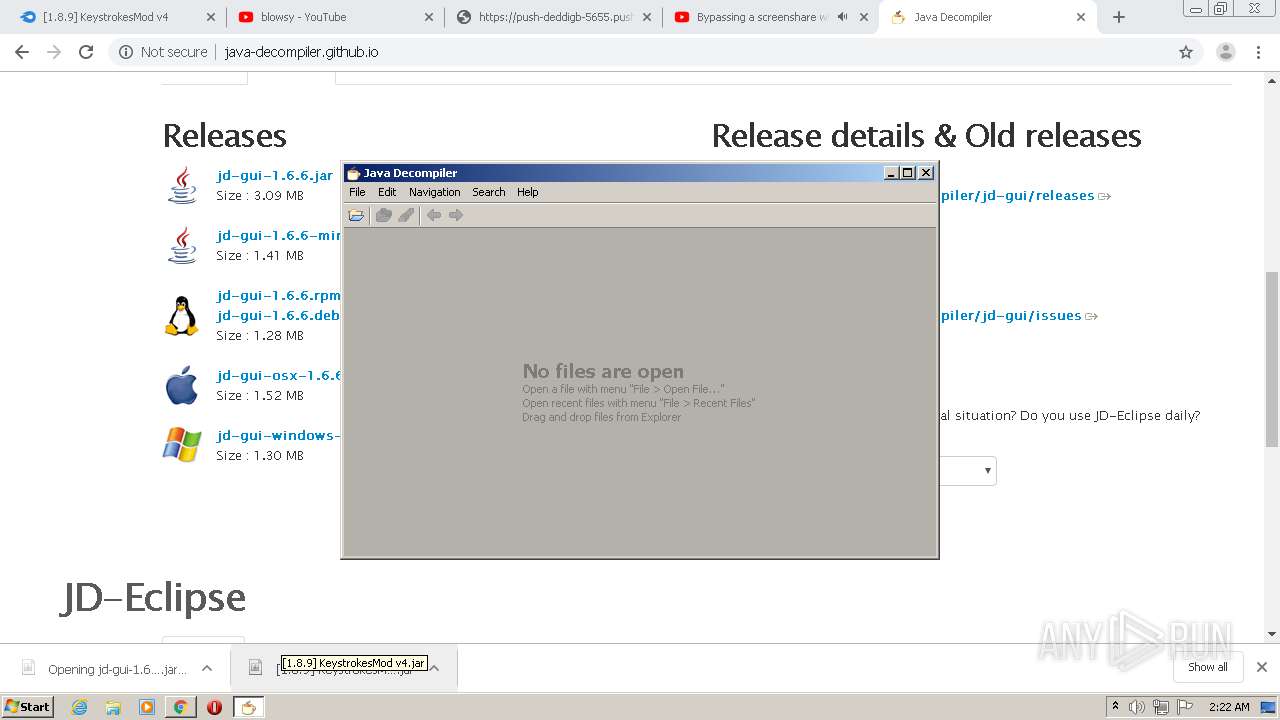Click the Backward arrow in Java Decompiler toolbar
1280x720 pixels.
tap(433, 215)
